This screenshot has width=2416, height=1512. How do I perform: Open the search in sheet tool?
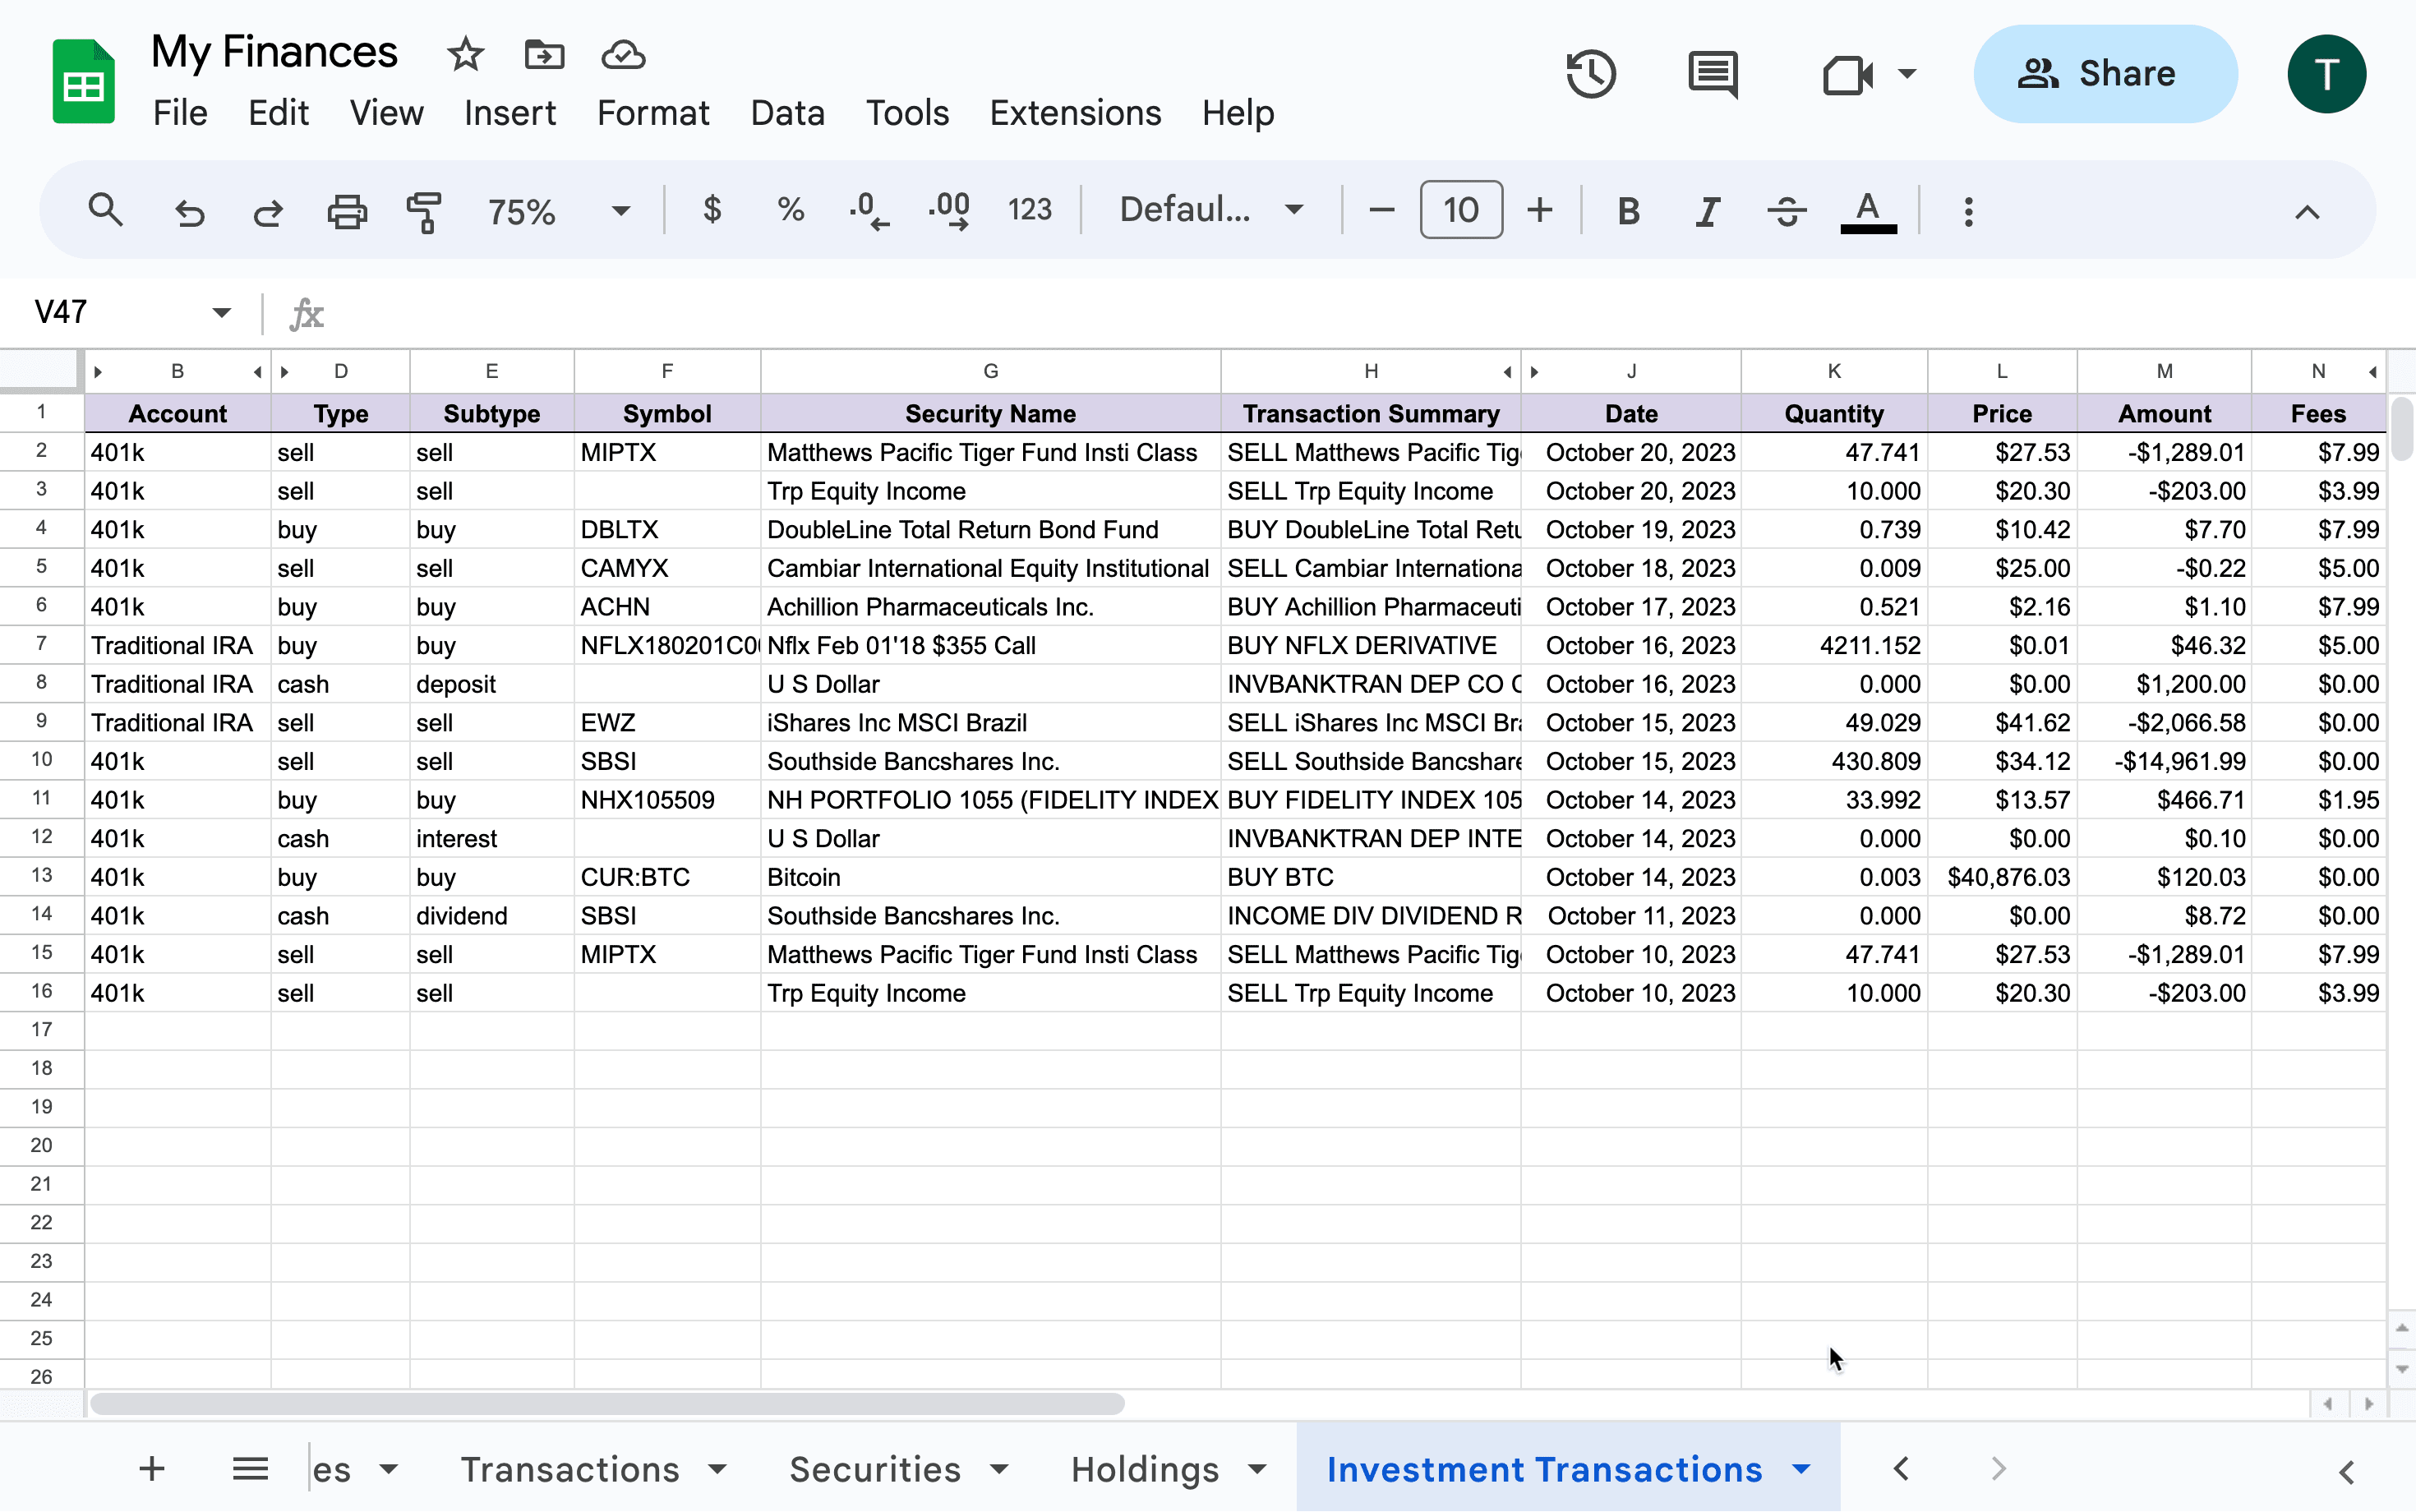click(x=106, y=211)
